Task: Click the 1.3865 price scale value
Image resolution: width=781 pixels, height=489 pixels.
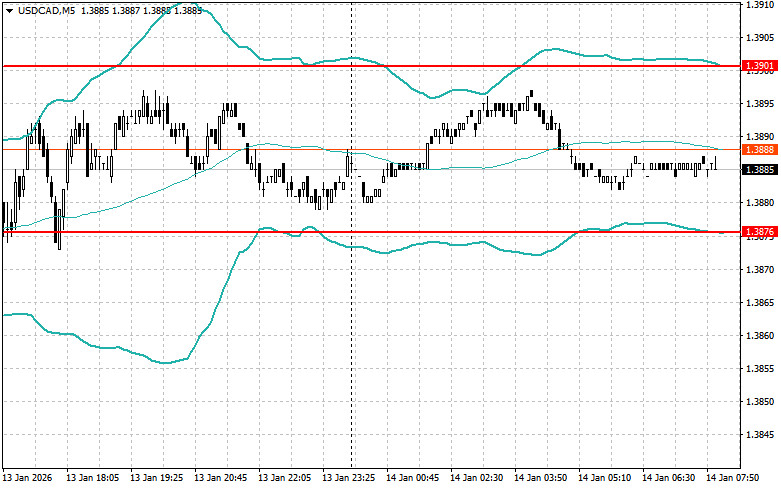Action: tap(760, 302)
